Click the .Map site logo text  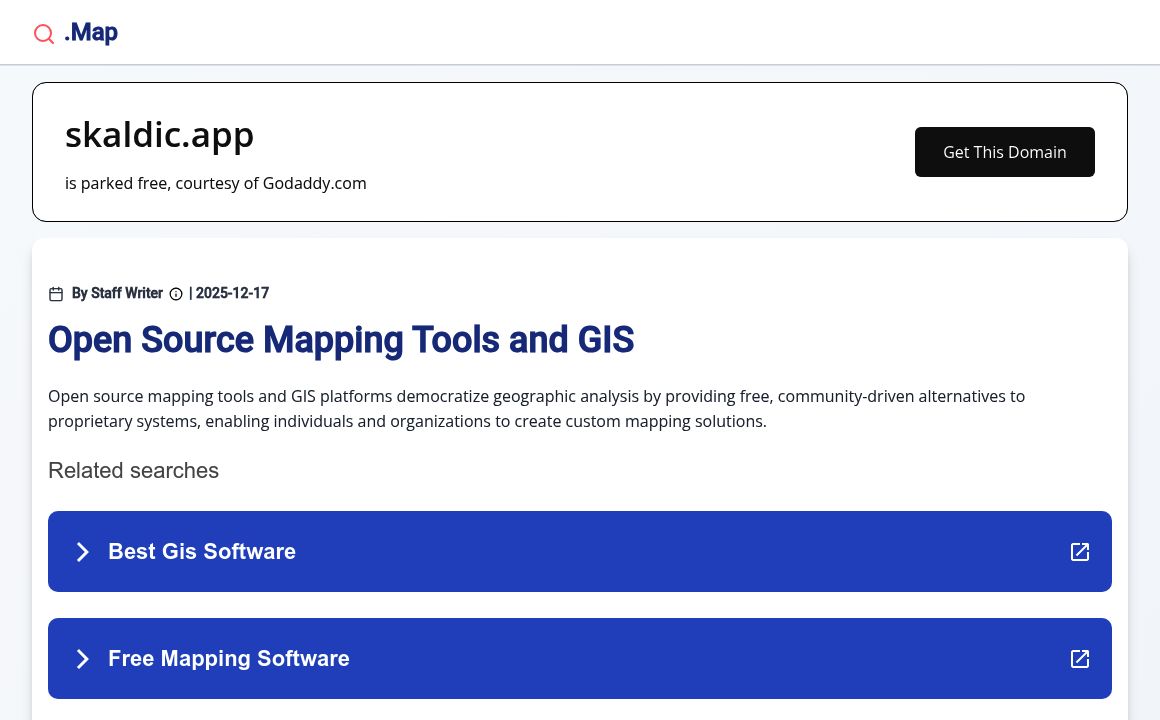(91, 33)
